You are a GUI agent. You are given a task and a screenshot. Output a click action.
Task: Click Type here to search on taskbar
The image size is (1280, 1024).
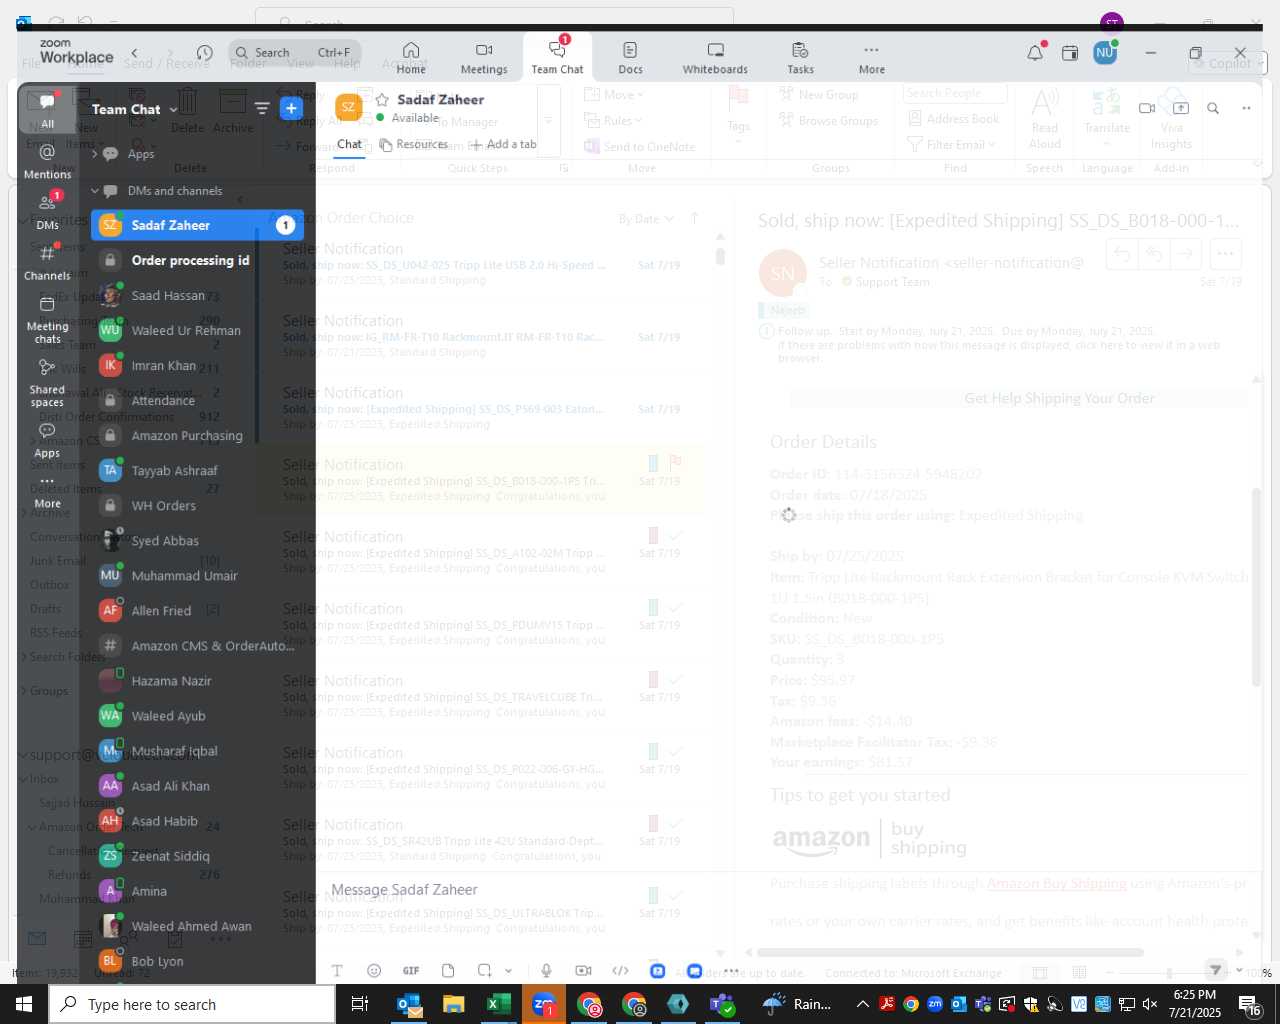tap(192, 1004)
